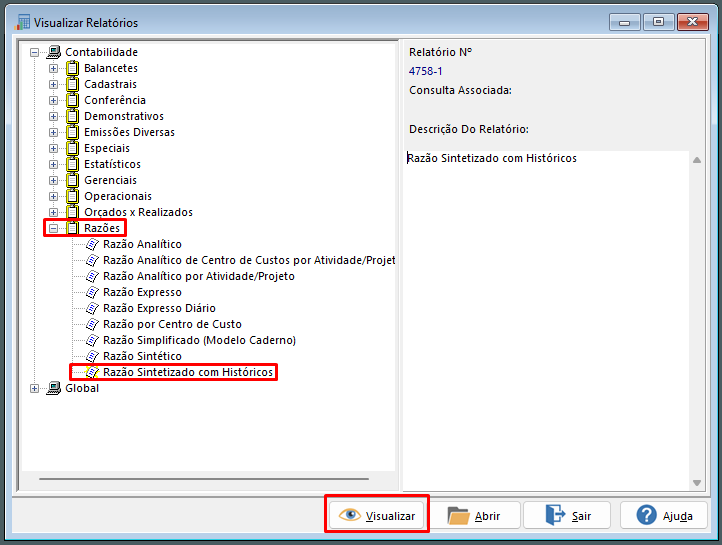
Task: Expand the Demonstrativos folder
Action: (53, 116)
